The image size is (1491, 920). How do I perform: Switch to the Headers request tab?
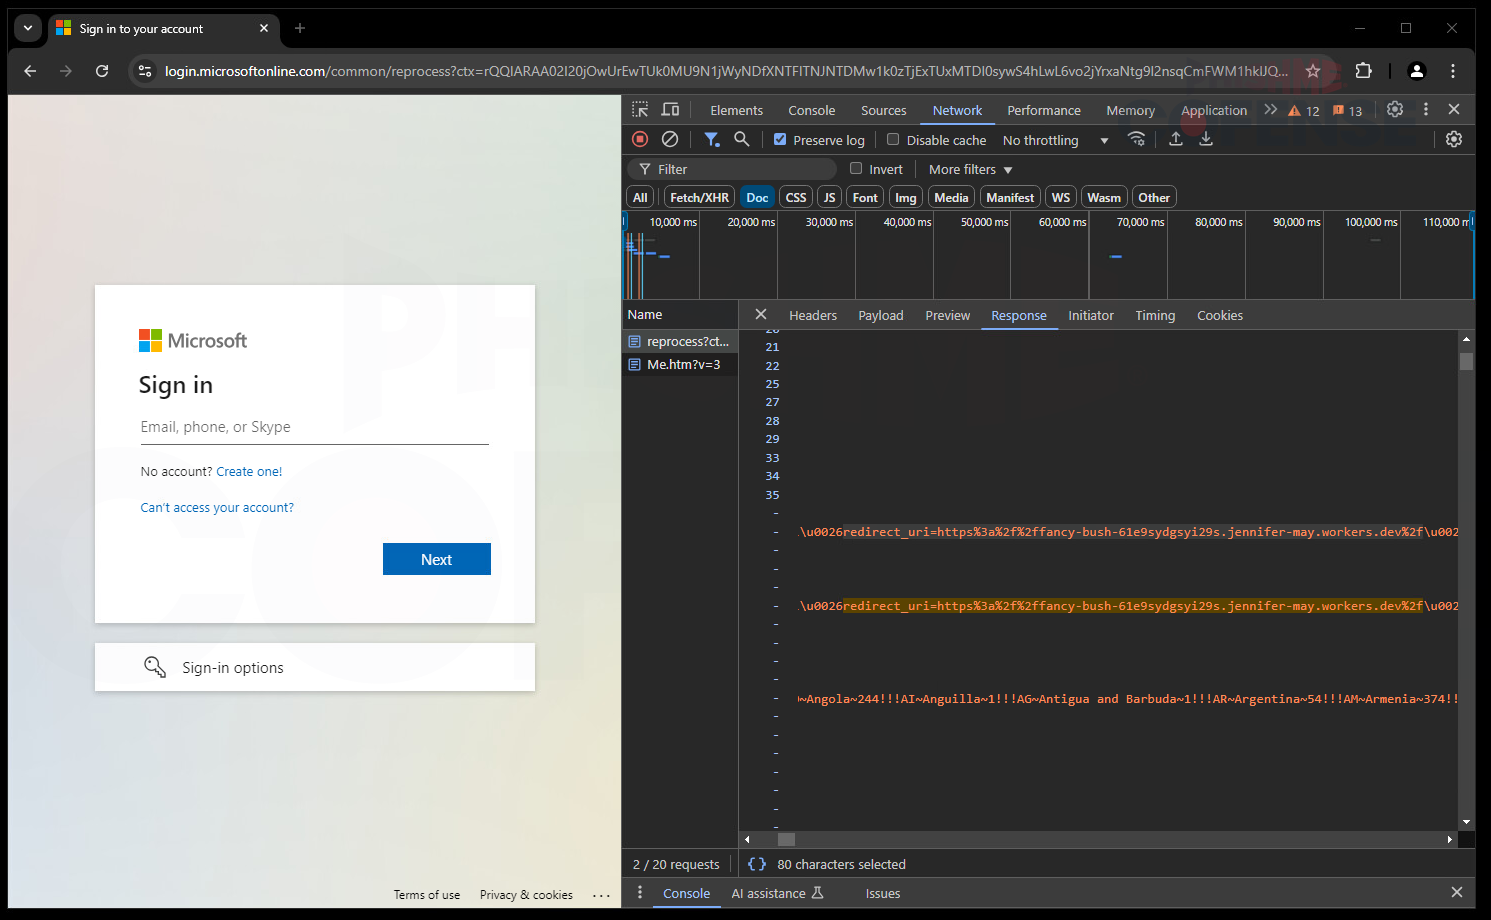[812, 315]
